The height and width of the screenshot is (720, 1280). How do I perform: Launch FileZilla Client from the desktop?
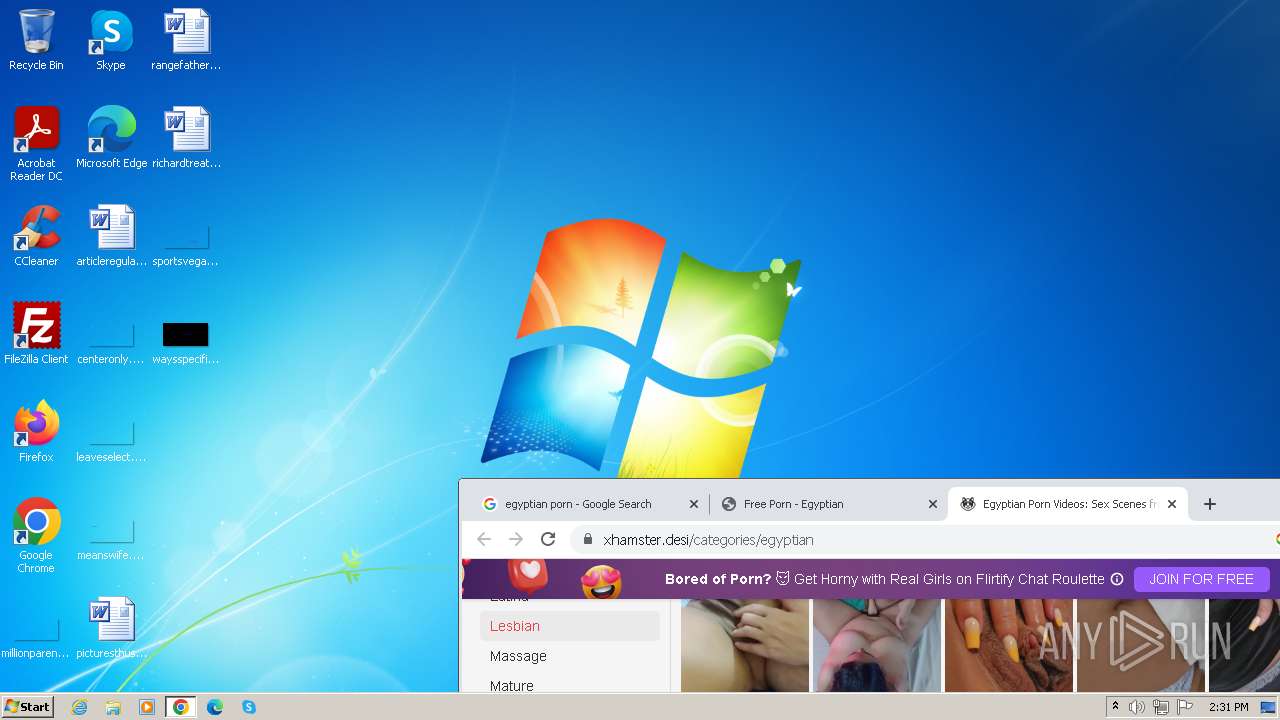(36, 334)
